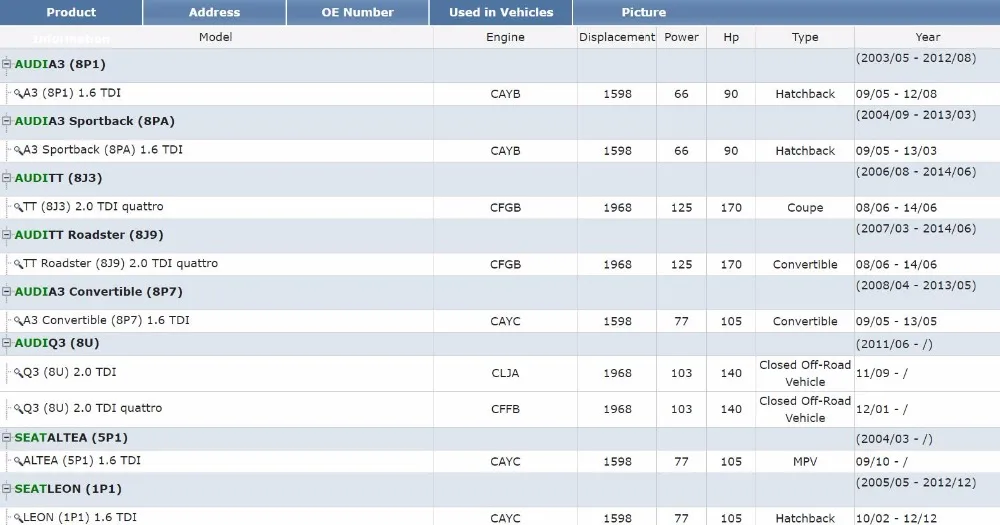Click year range 09/05 - 13/03

(x=896, y=151)
